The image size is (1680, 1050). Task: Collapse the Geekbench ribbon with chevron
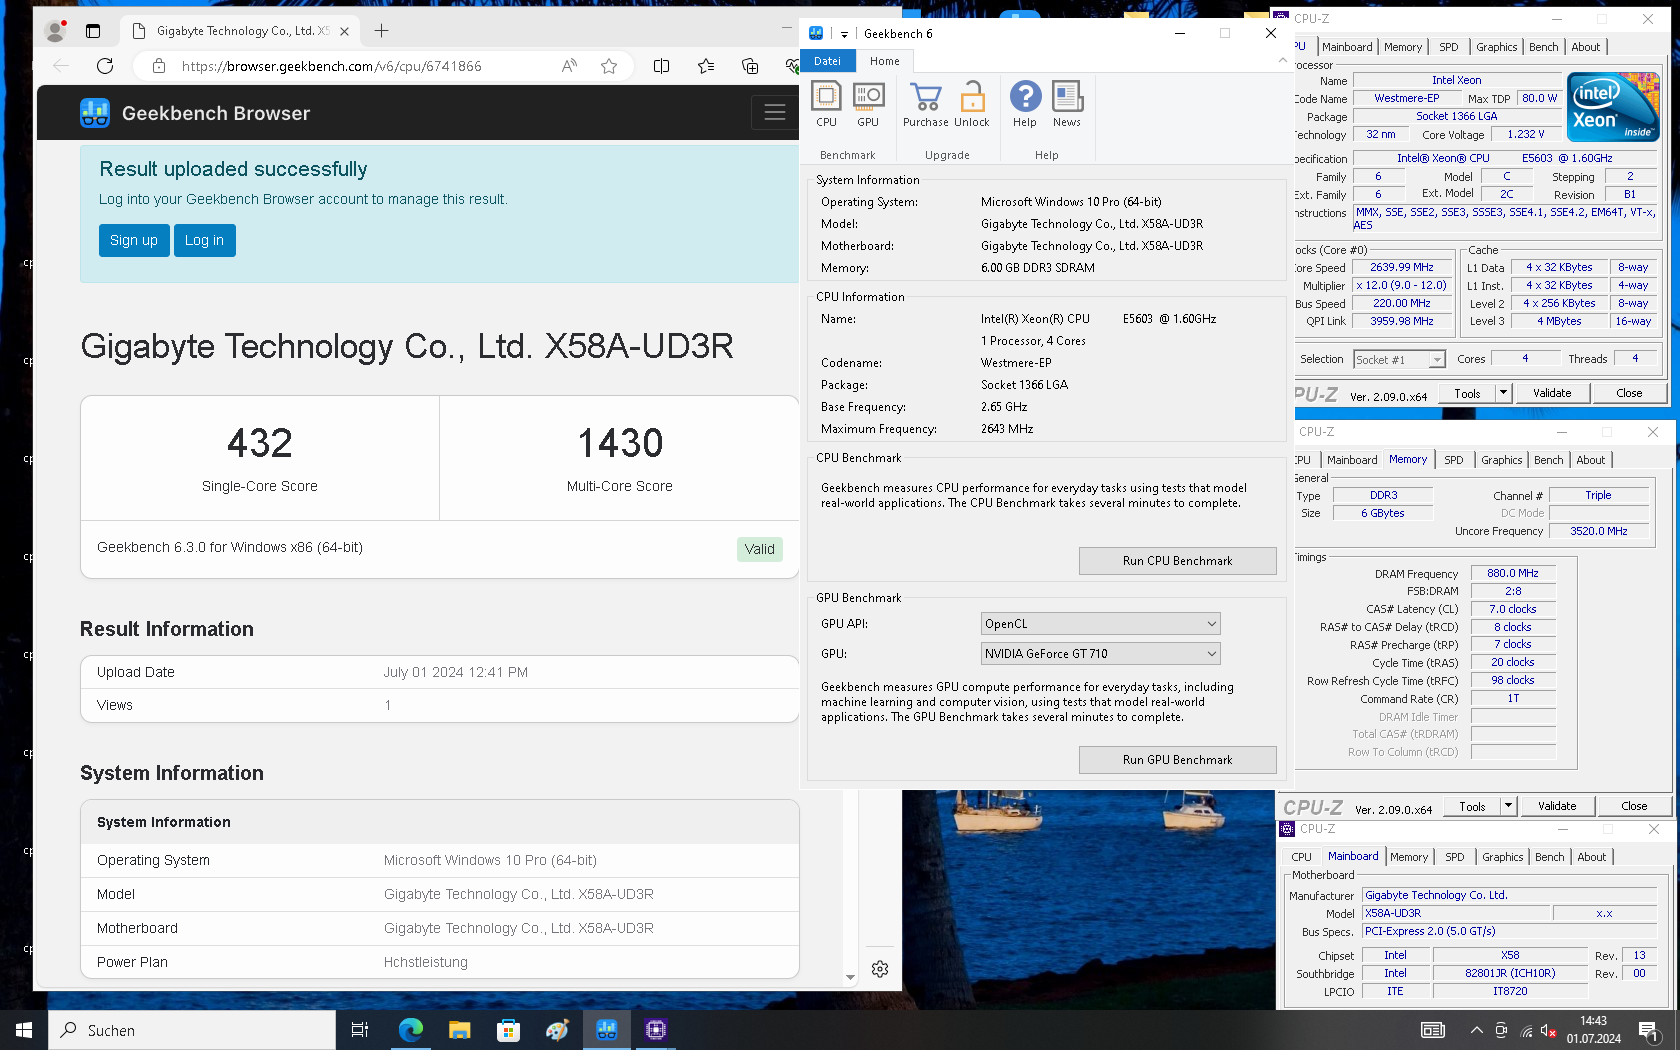tap(1283, 61)
